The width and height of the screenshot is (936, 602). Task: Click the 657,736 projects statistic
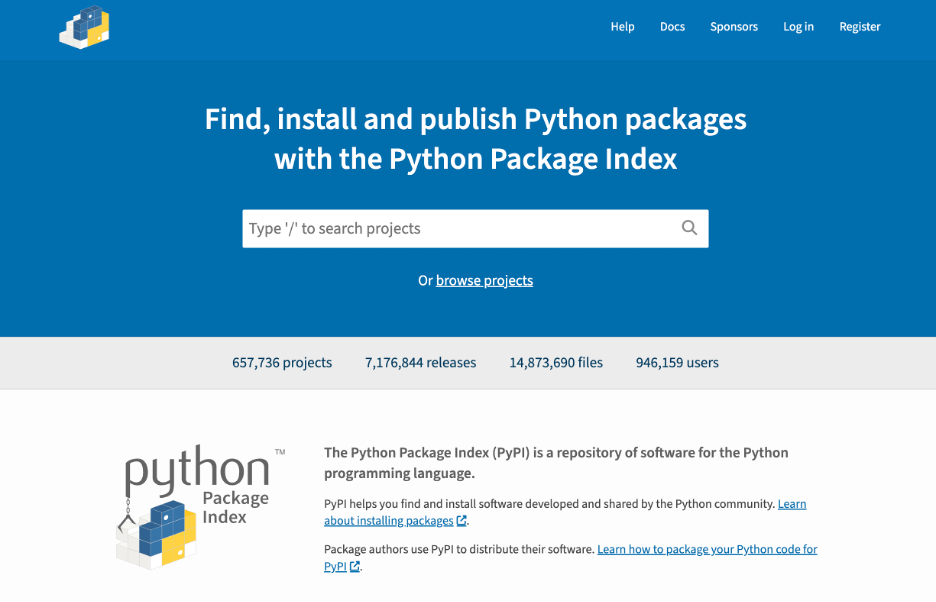coord(282,363)
